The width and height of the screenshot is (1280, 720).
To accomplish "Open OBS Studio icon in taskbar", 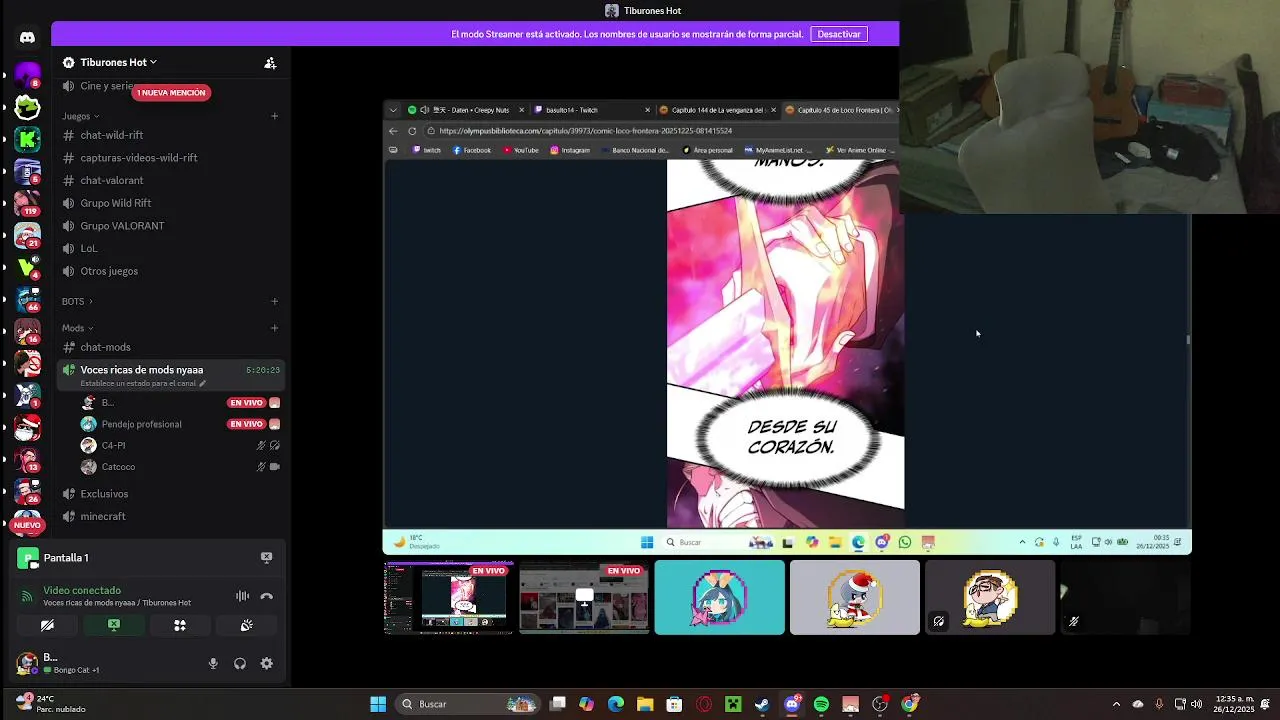I will point(880,704).
